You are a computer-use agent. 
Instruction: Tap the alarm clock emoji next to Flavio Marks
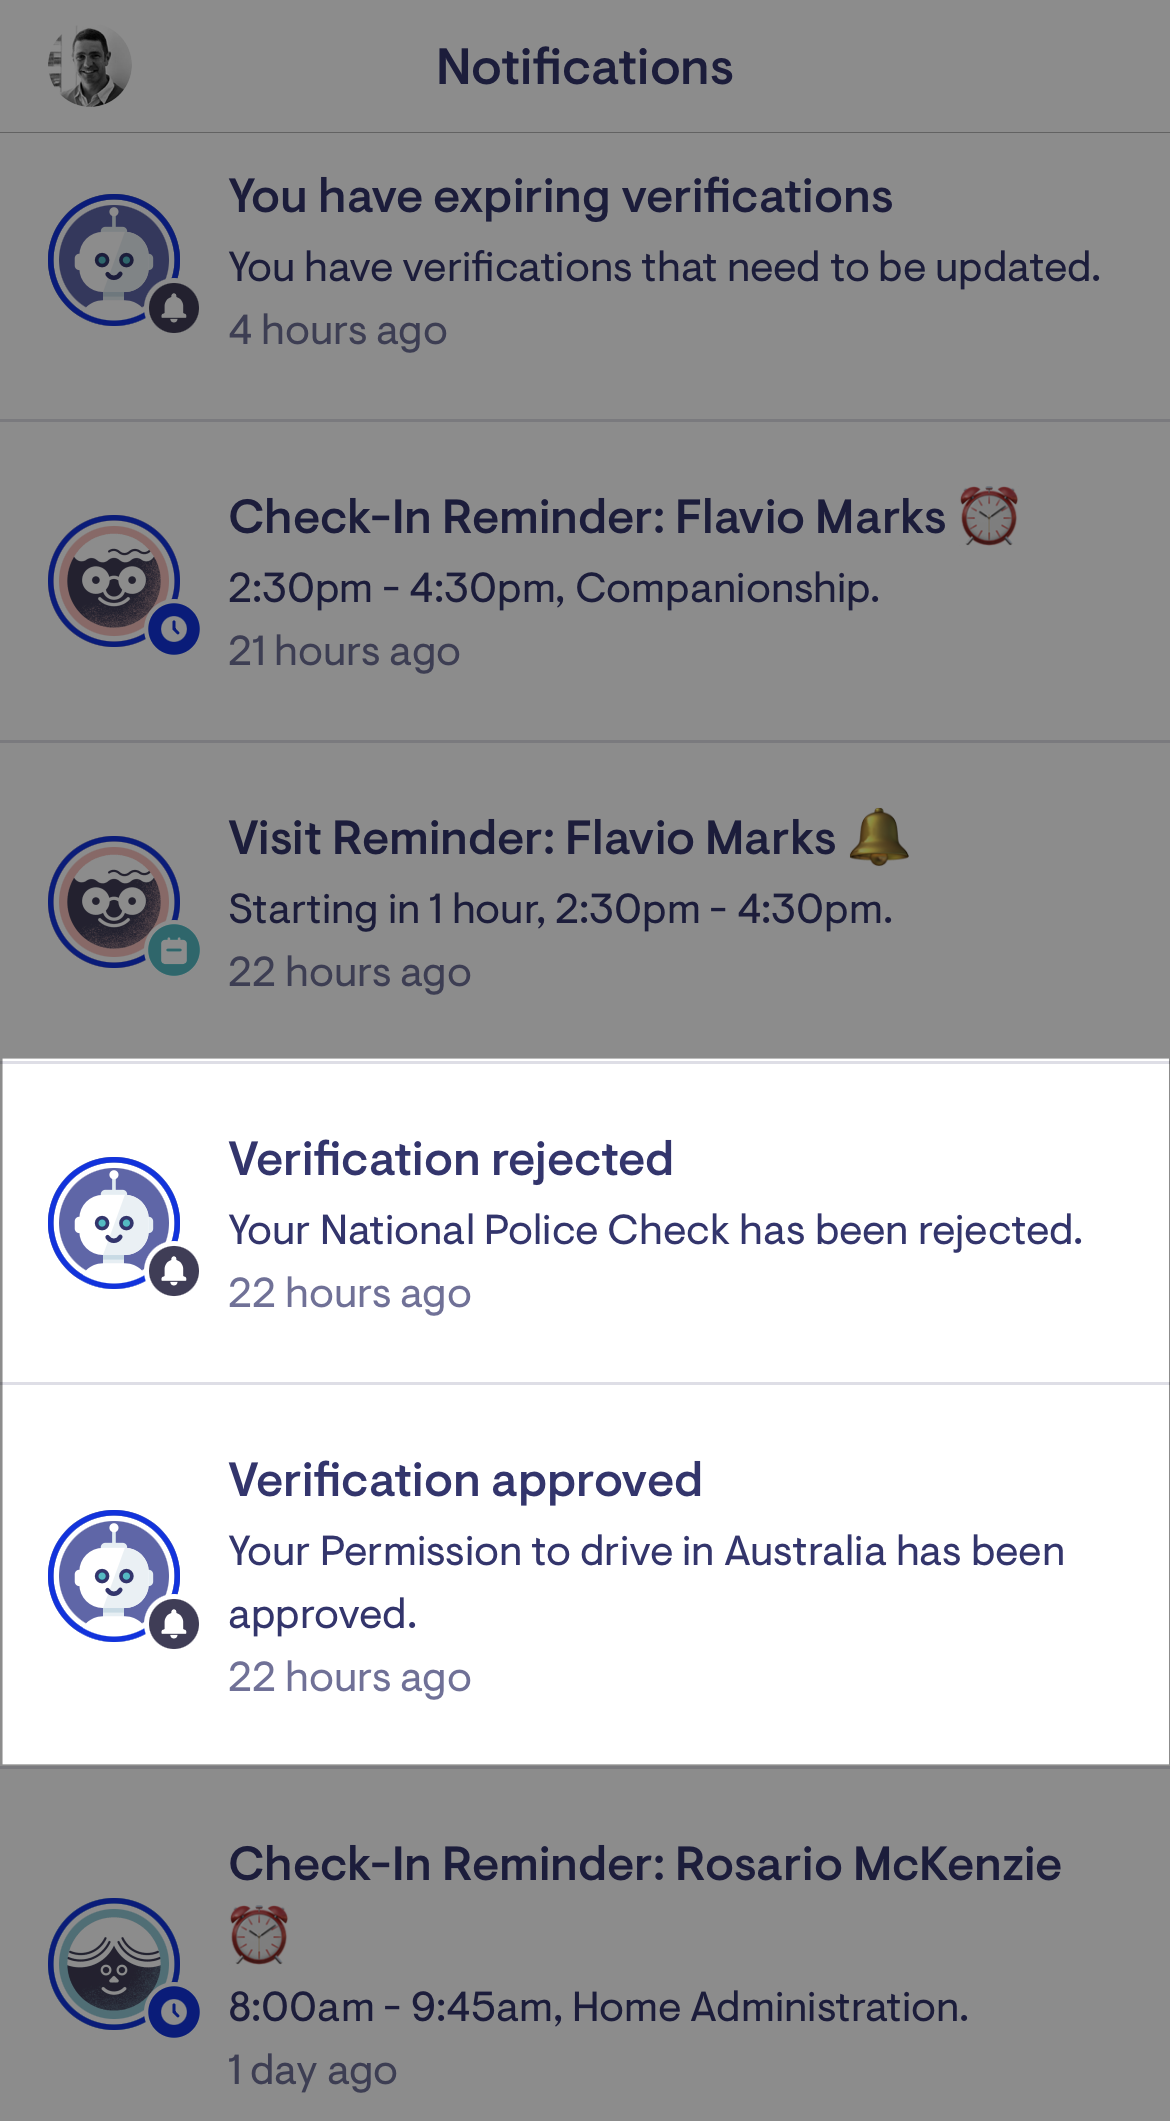[989, 516]
